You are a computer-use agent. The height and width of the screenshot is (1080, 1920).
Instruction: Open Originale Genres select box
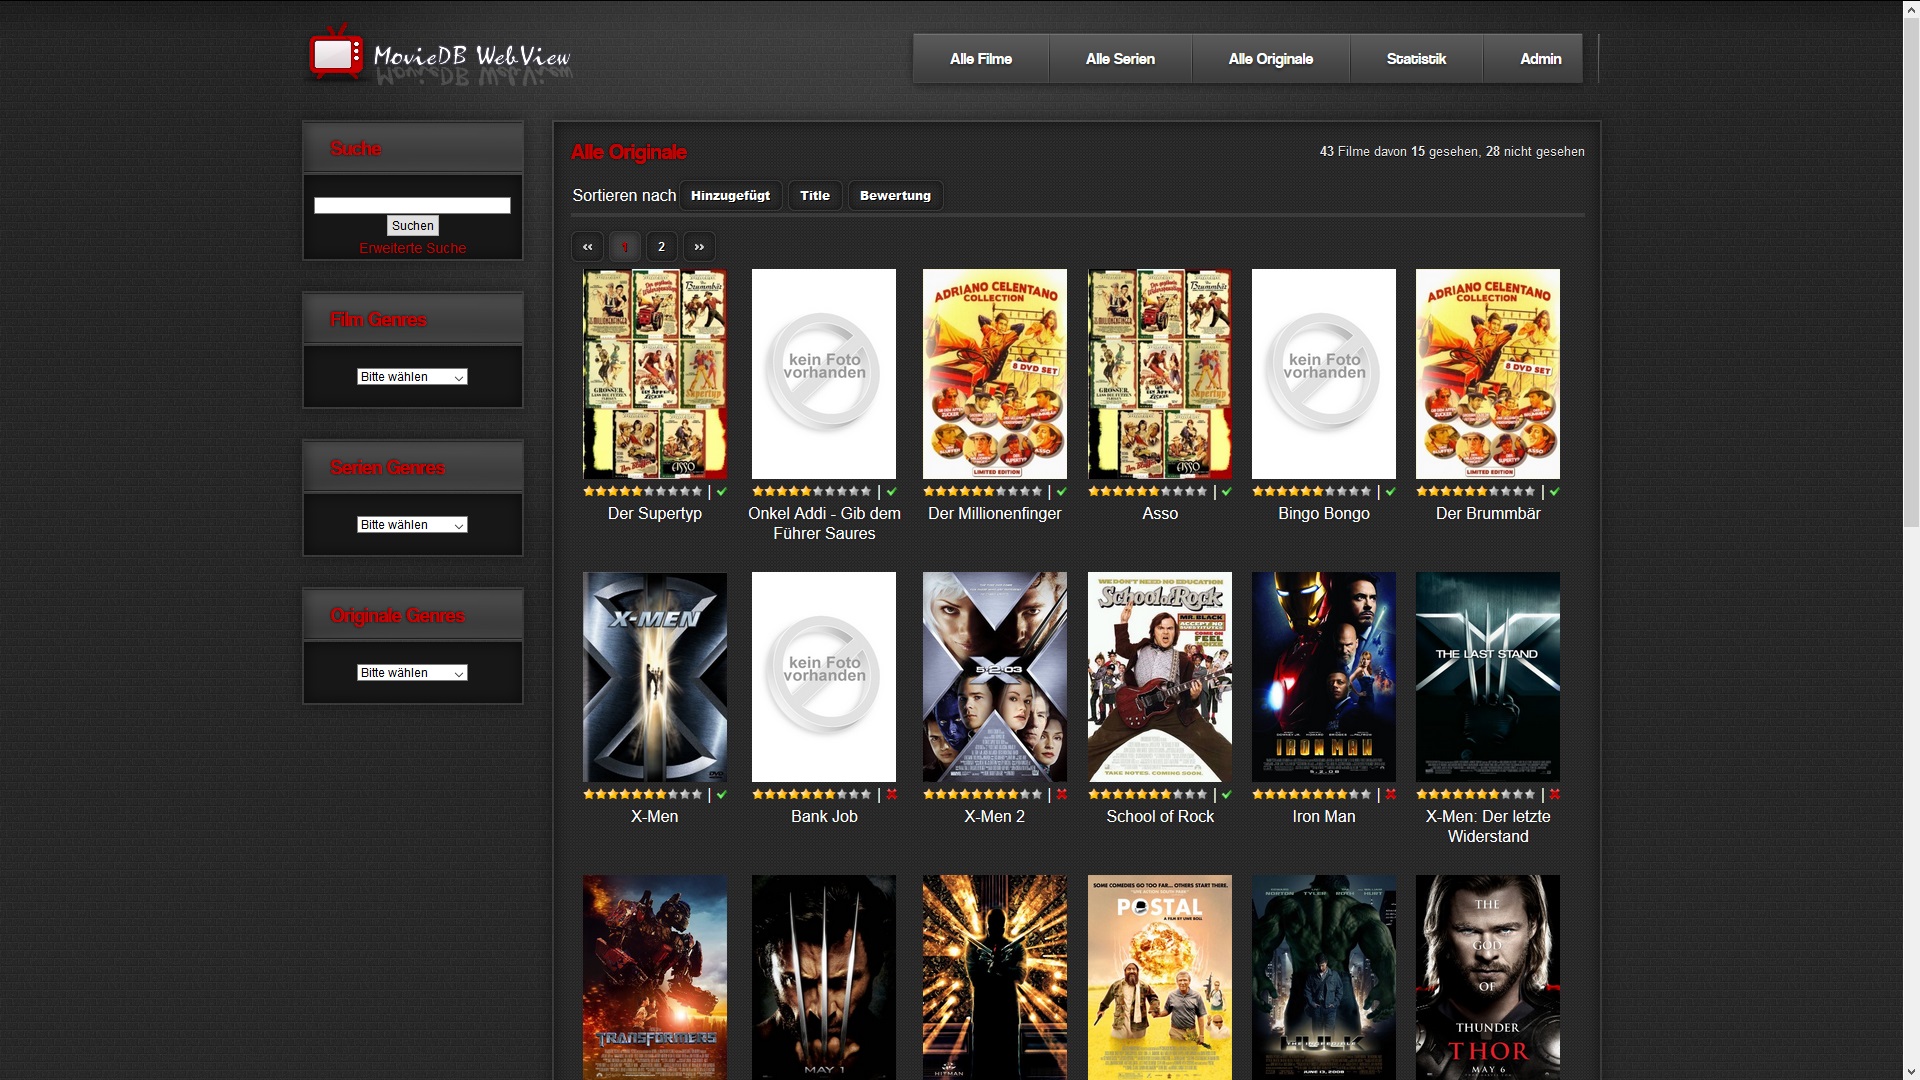tap(412, 673)
